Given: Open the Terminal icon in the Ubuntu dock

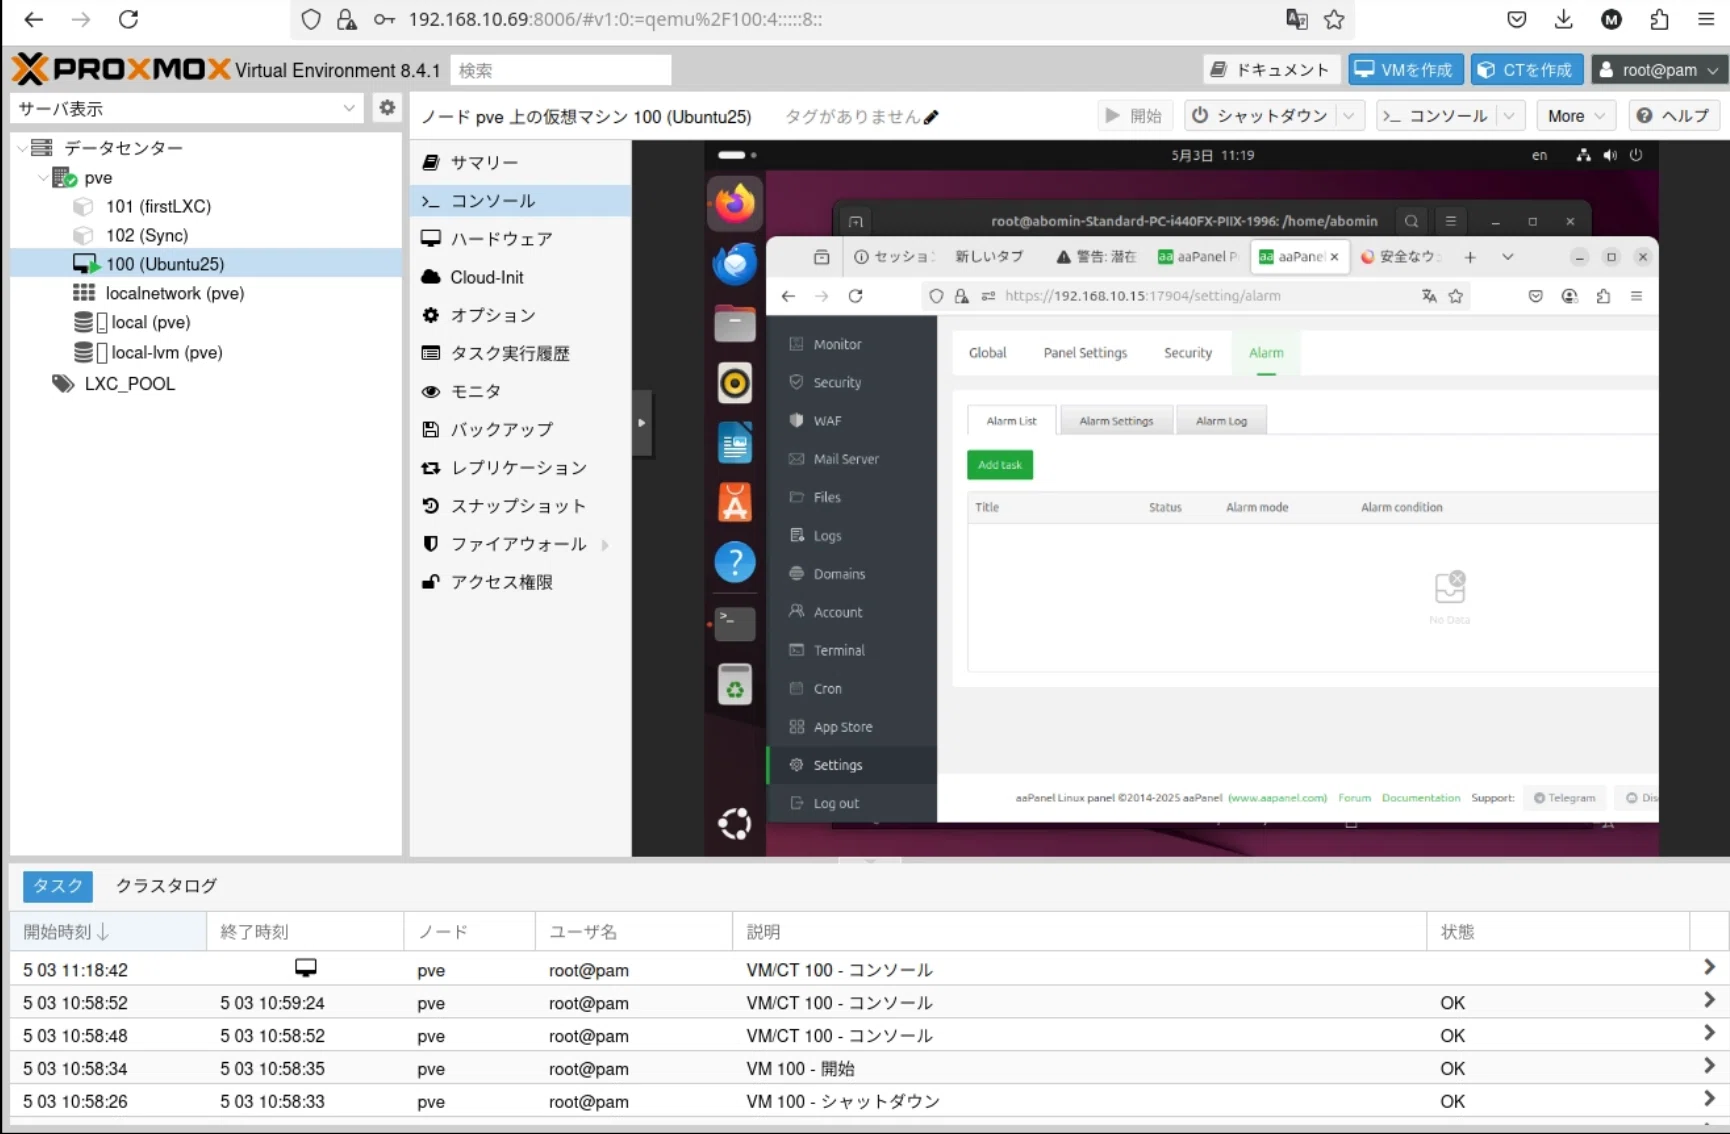Looking at the screenshot, I should 735,623.
